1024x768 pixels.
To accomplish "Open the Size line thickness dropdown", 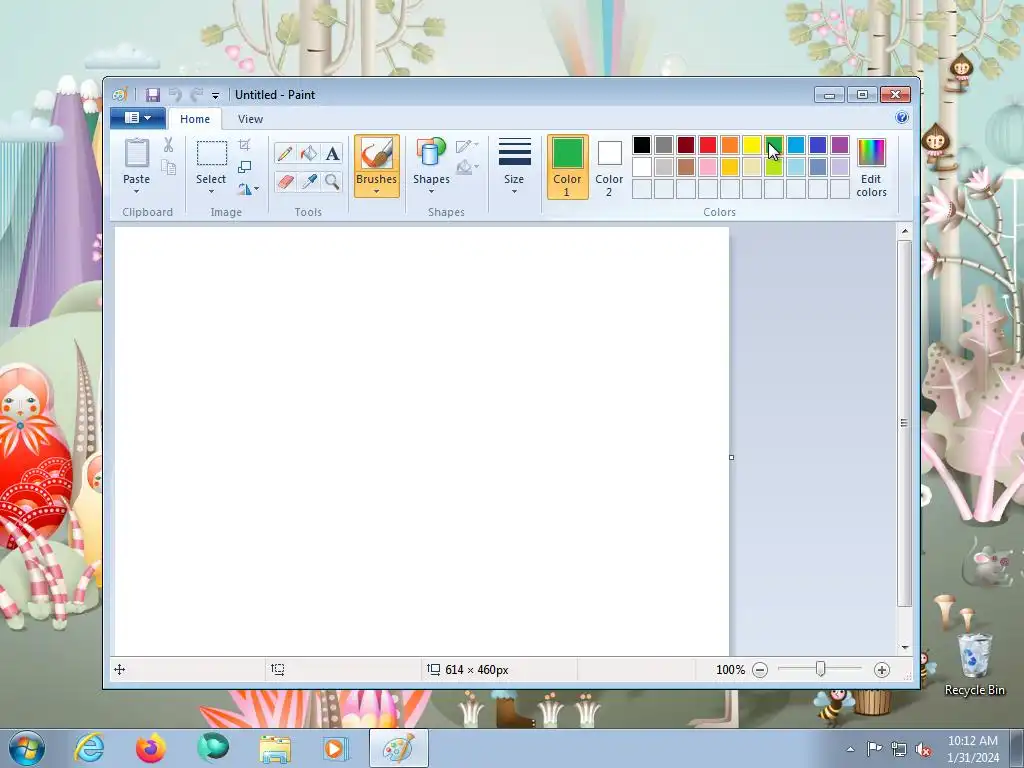I will pos(514,166).
